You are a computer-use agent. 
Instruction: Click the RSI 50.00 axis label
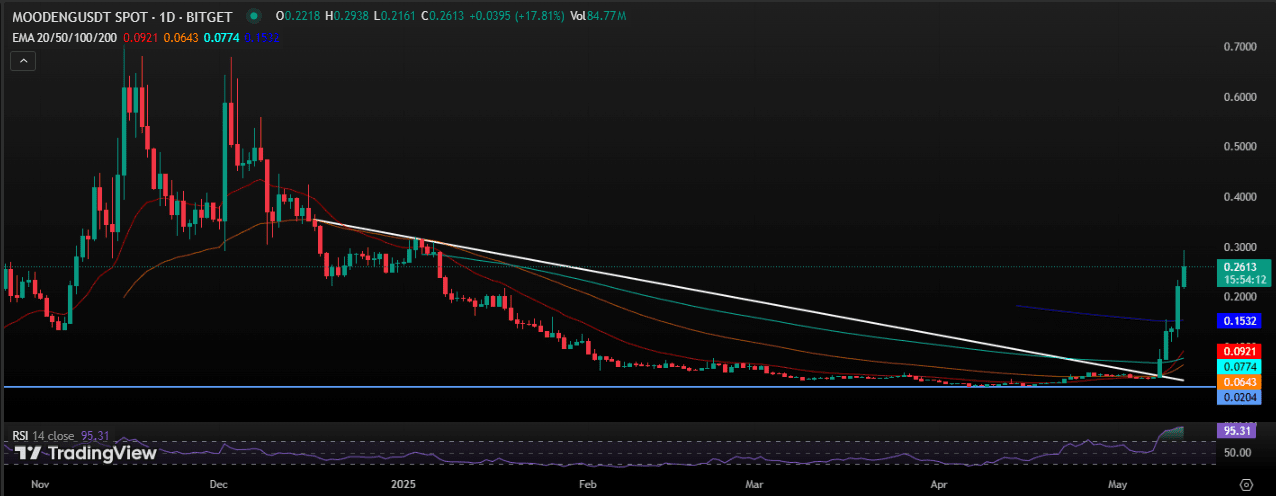(1238, 453)
